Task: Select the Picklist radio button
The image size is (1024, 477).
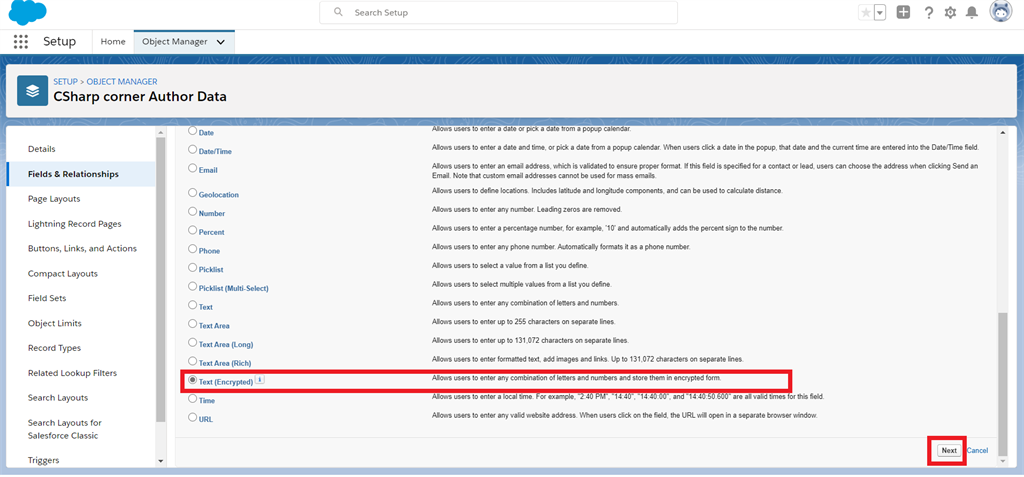Action: [x=193, y=267]
